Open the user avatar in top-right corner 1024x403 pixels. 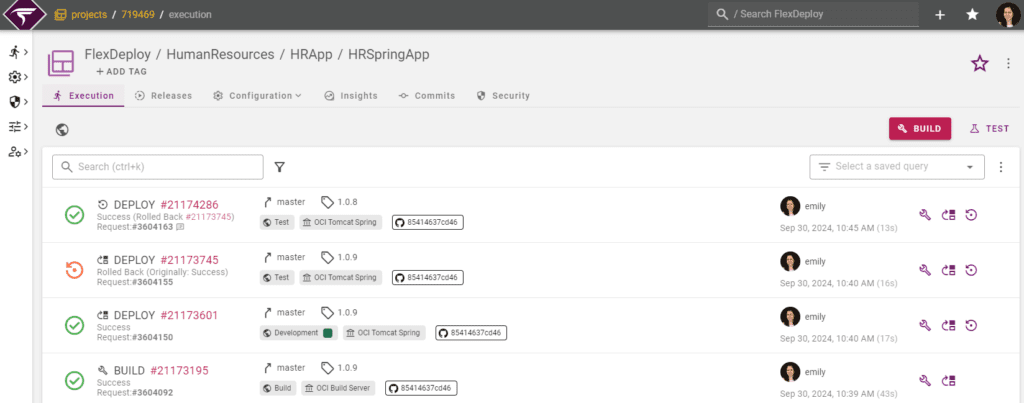1006,14
